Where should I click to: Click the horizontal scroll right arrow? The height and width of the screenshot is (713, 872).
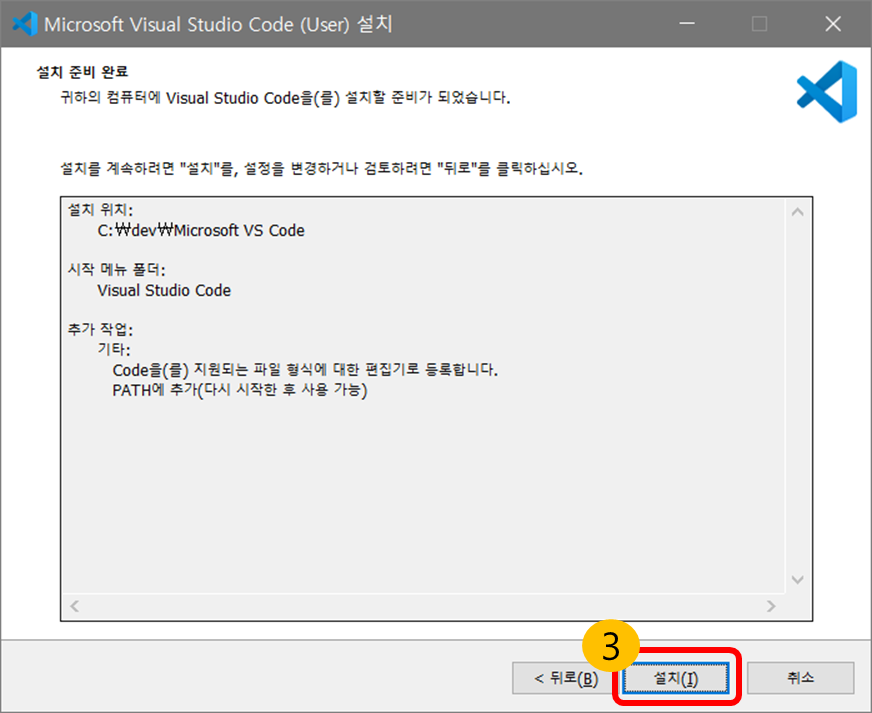coord(771,606)
